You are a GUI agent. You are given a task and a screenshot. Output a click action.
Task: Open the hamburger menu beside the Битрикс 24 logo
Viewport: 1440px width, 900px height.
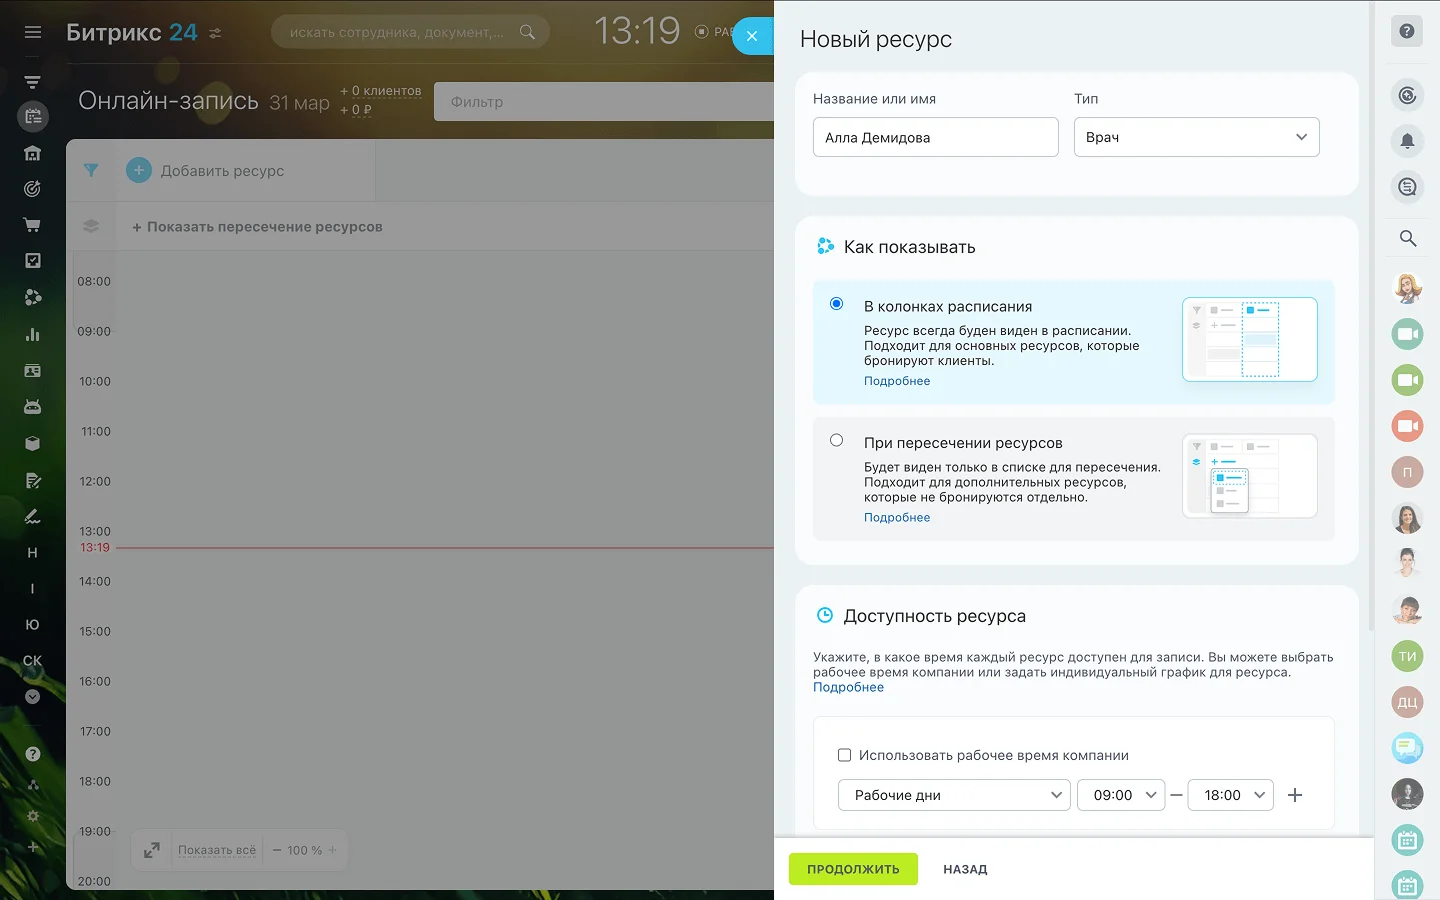[33, 32]
